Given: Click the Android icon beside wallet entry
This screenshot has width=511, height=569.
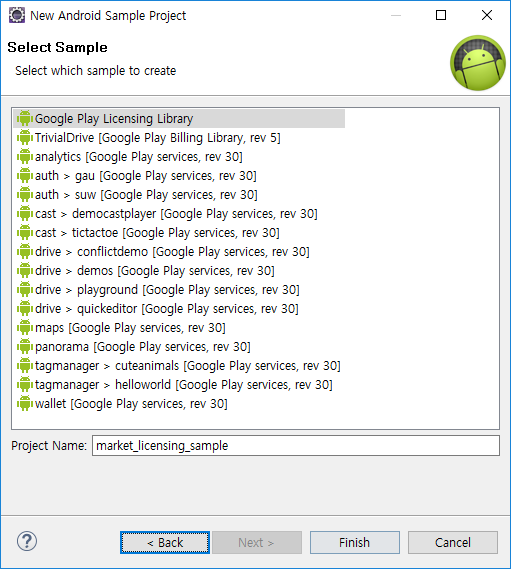Looking at the screenshot, I should (x=25, y=404).
